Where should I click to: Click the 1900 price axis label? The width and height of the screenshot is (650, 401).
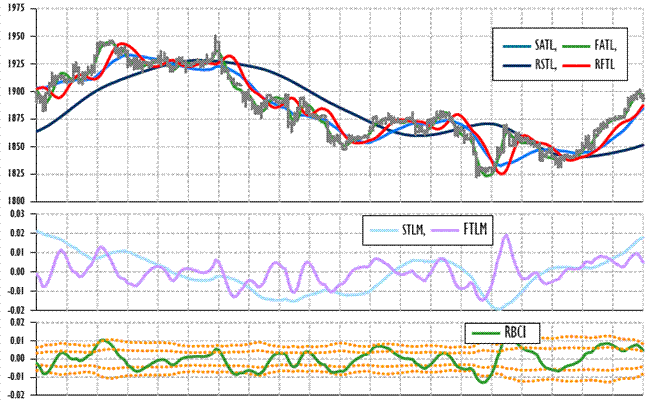[x=16, y=91]
